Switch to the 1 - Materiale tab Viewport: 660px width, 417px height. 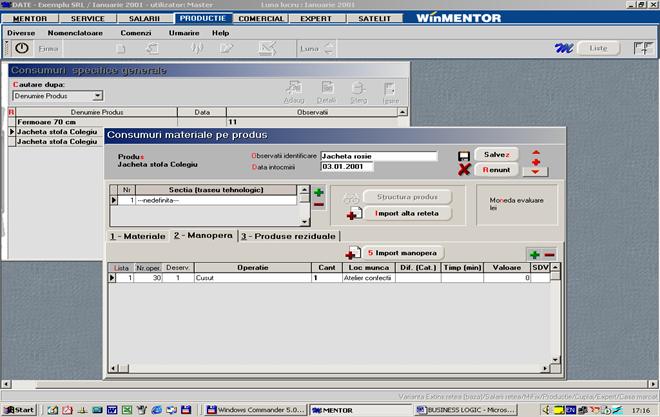[137, 236]
